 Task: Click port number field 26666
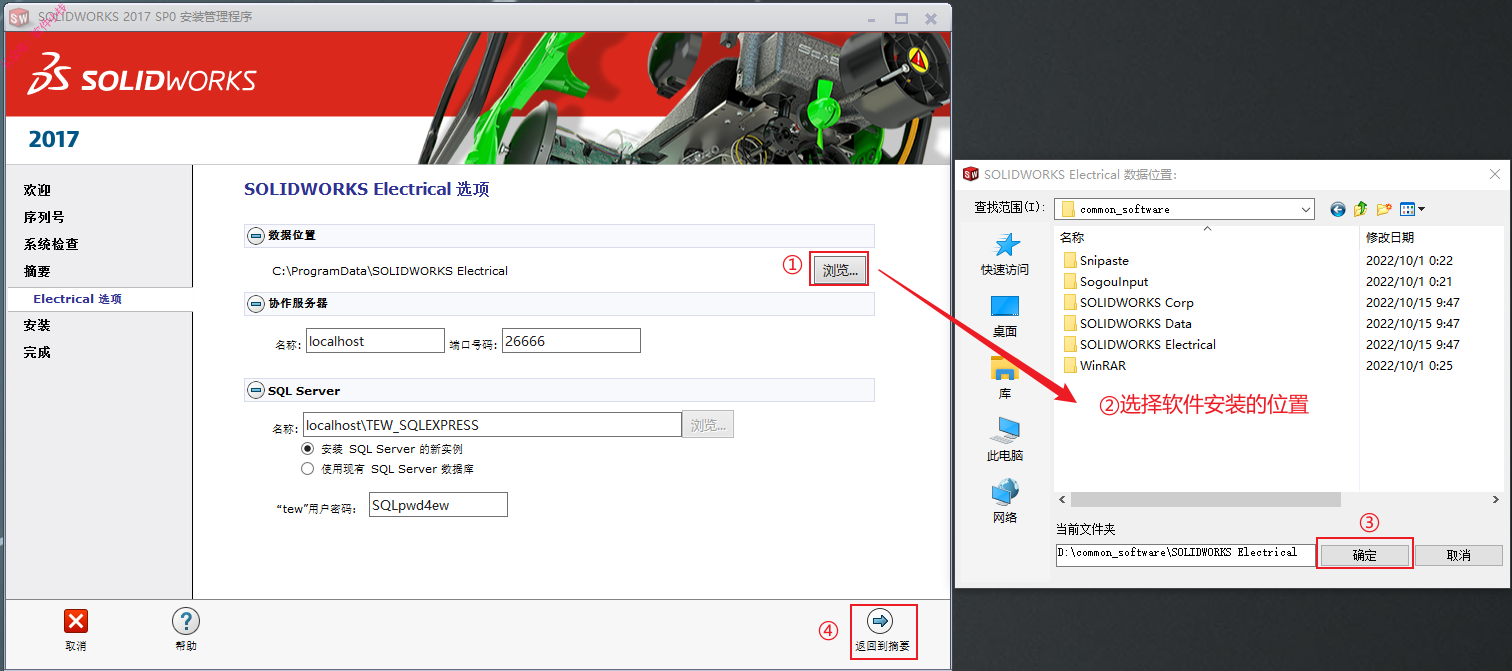click(571, 341)
